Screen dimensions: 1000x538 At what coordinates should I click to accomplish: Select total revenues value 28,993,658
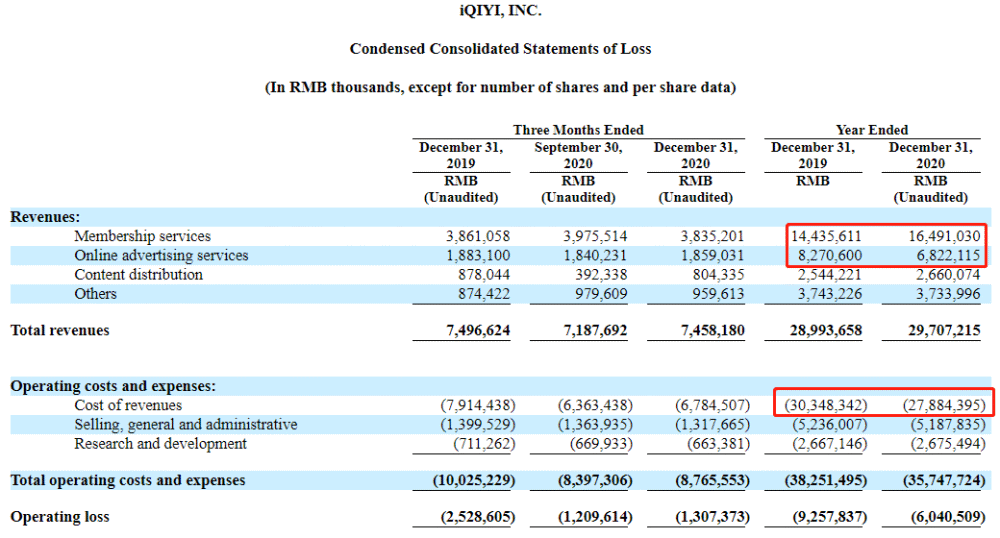tap(826, 330)
